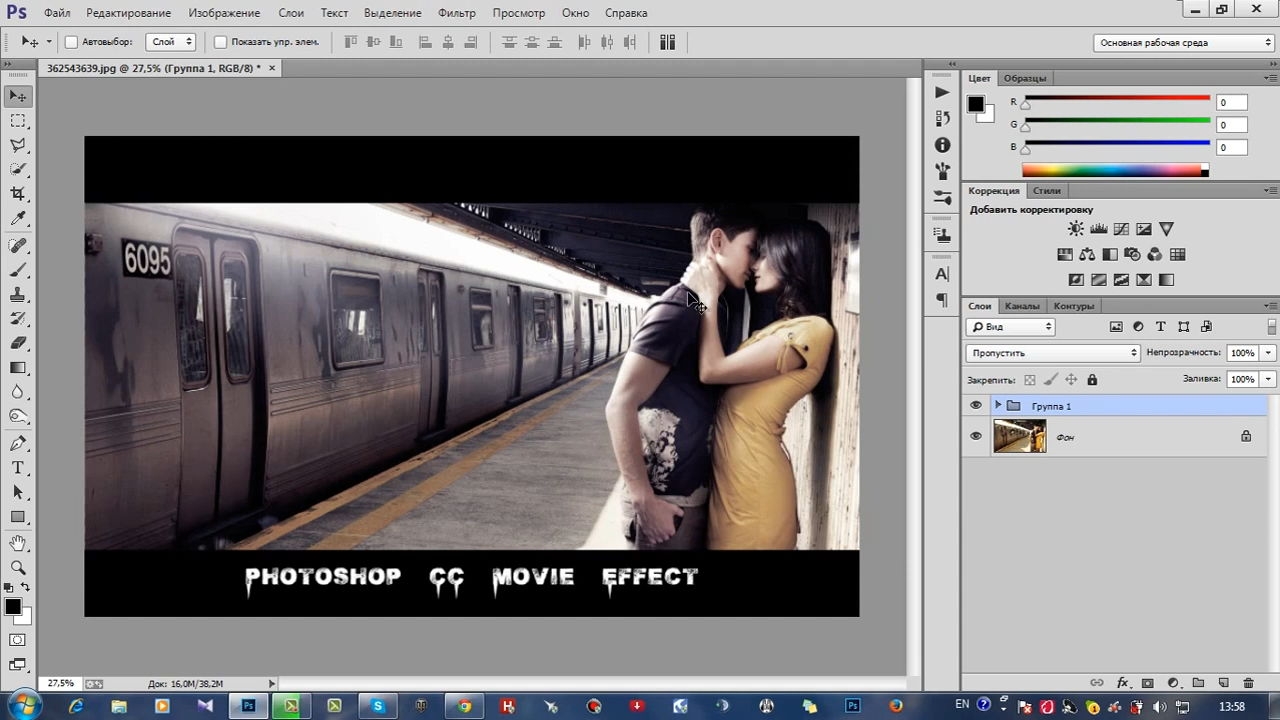Pick the Polygonal Lasso tool

pos(18,146)
